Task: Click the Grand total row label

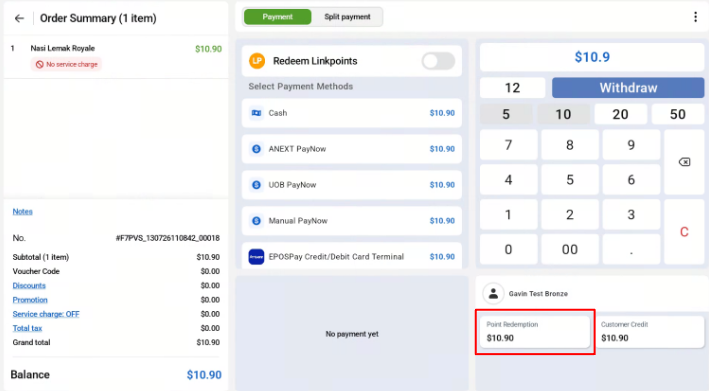Action: [x=31, y=343]
